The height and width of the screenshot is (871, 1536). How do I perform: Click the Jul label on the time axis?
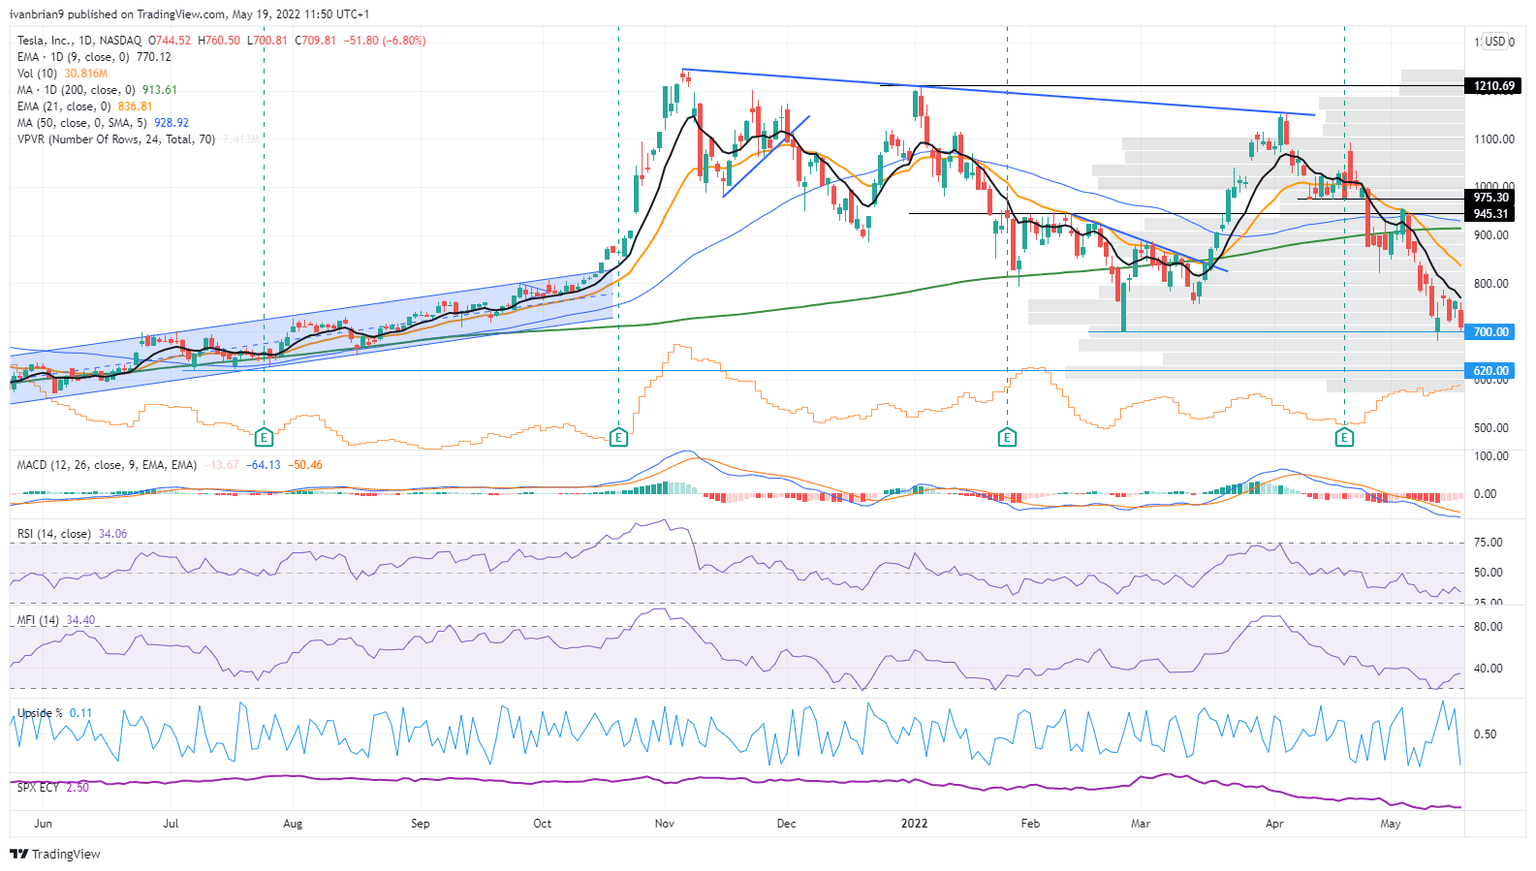[x=171, y=824]
